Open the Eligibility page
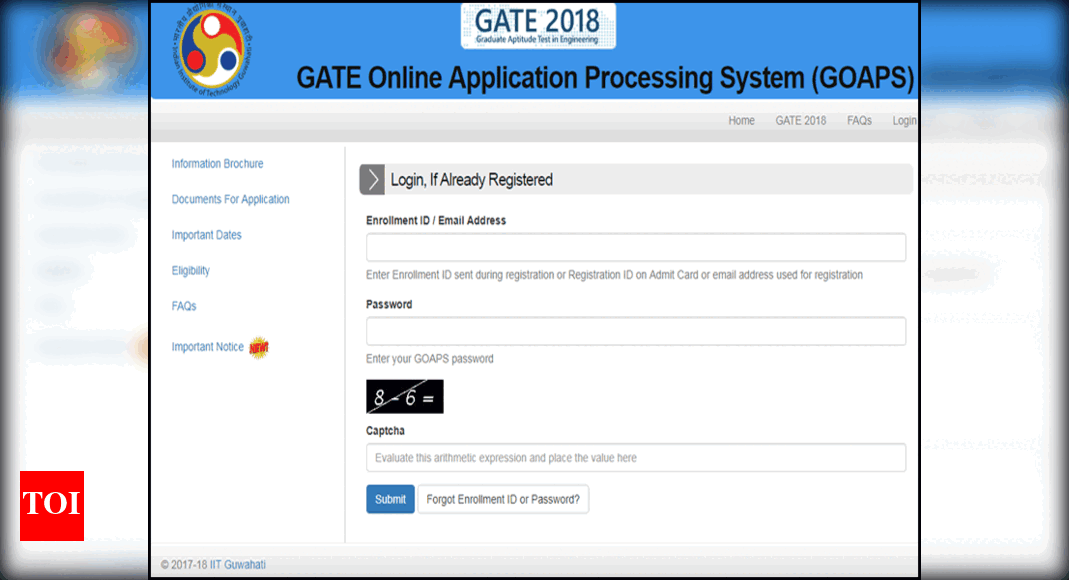 (x=190, y=270)
